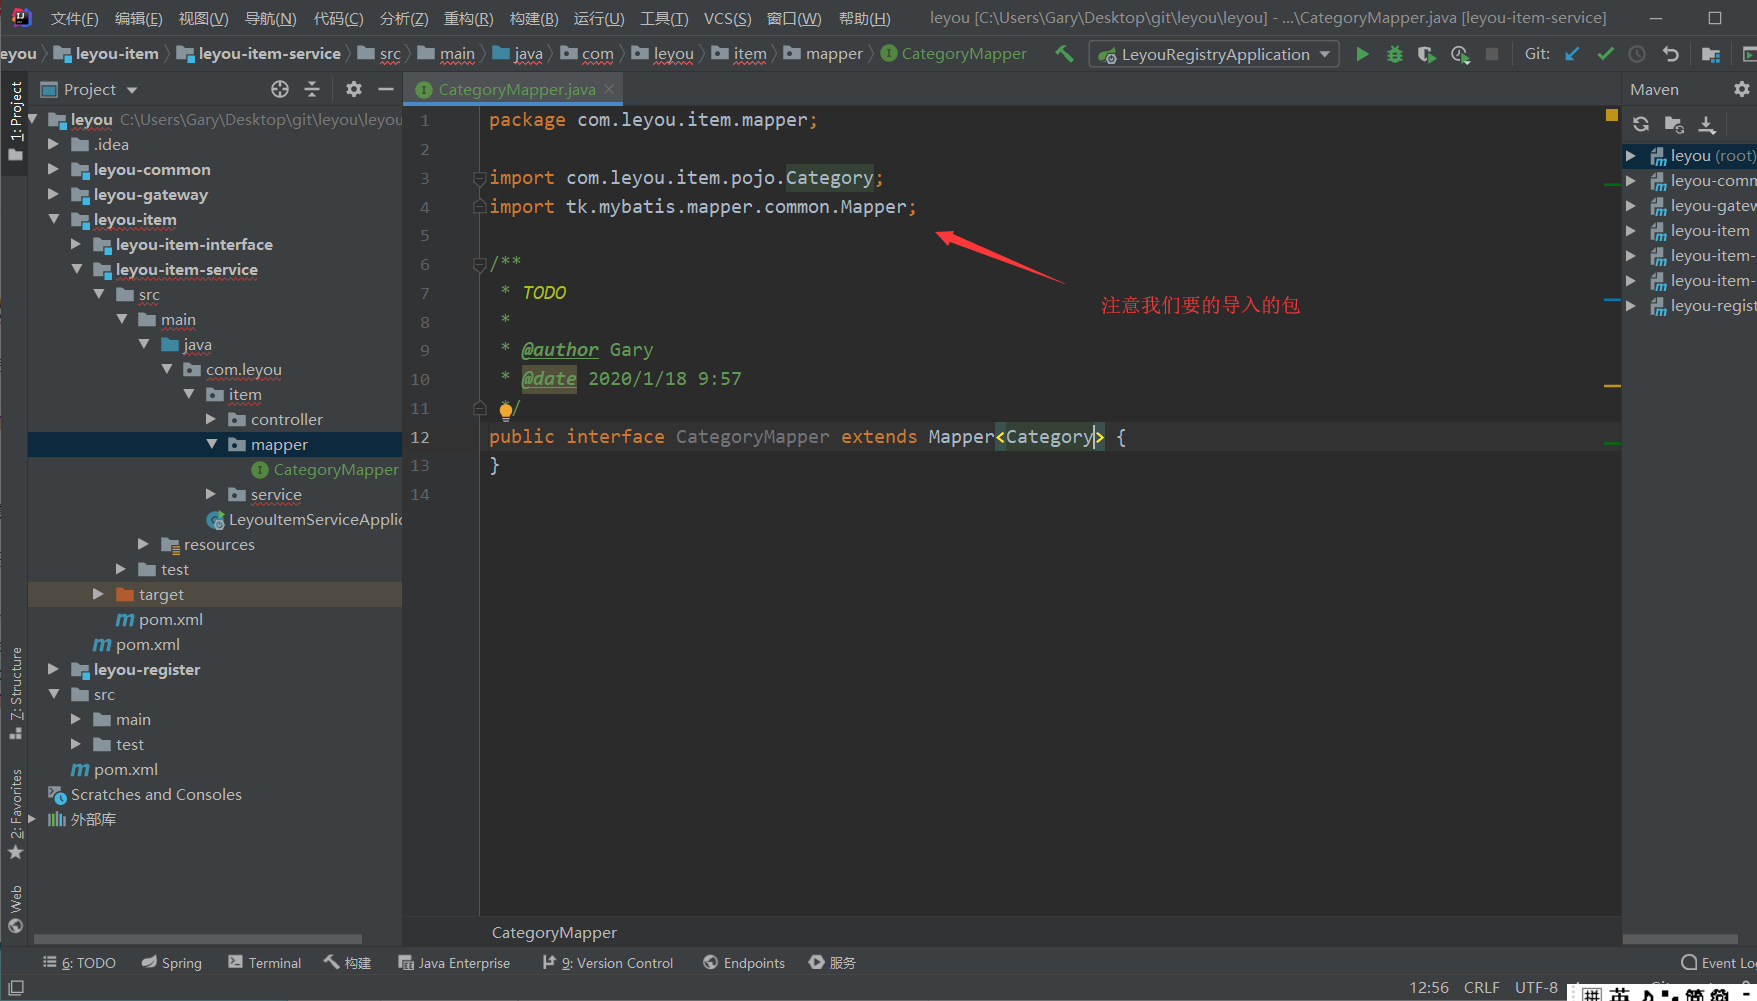Open the Terminal tool window
Viewport: 1757px width, 1001px height.
264,963
